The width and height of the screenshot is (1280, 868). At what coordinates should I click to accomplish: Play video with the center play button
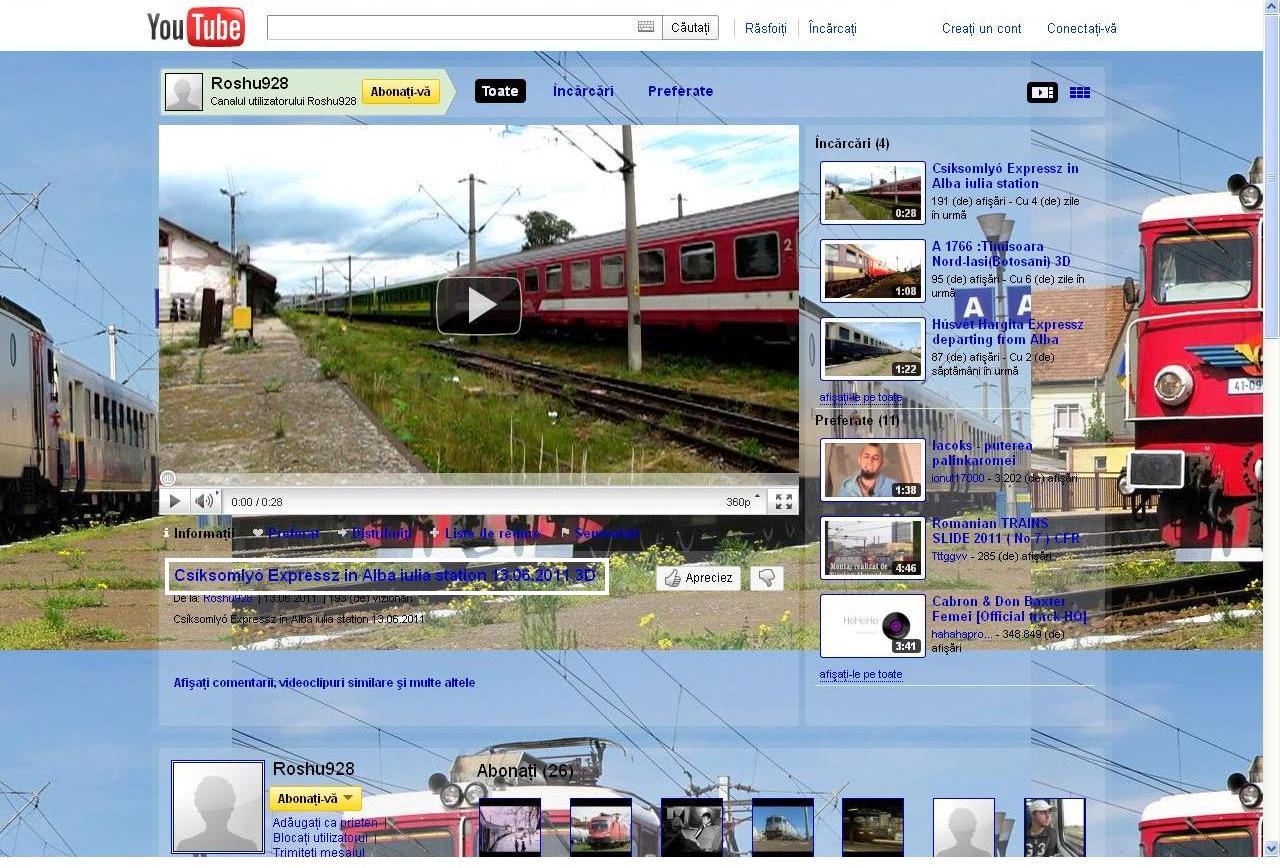[x=479, y=305]
